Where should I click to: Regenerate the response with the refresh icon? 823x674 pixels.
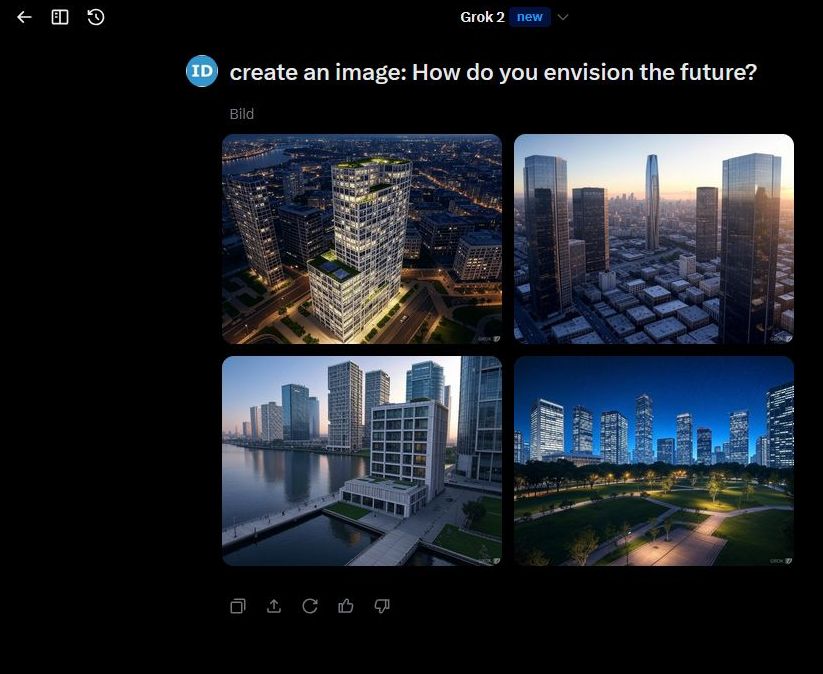tap(310, 606)
